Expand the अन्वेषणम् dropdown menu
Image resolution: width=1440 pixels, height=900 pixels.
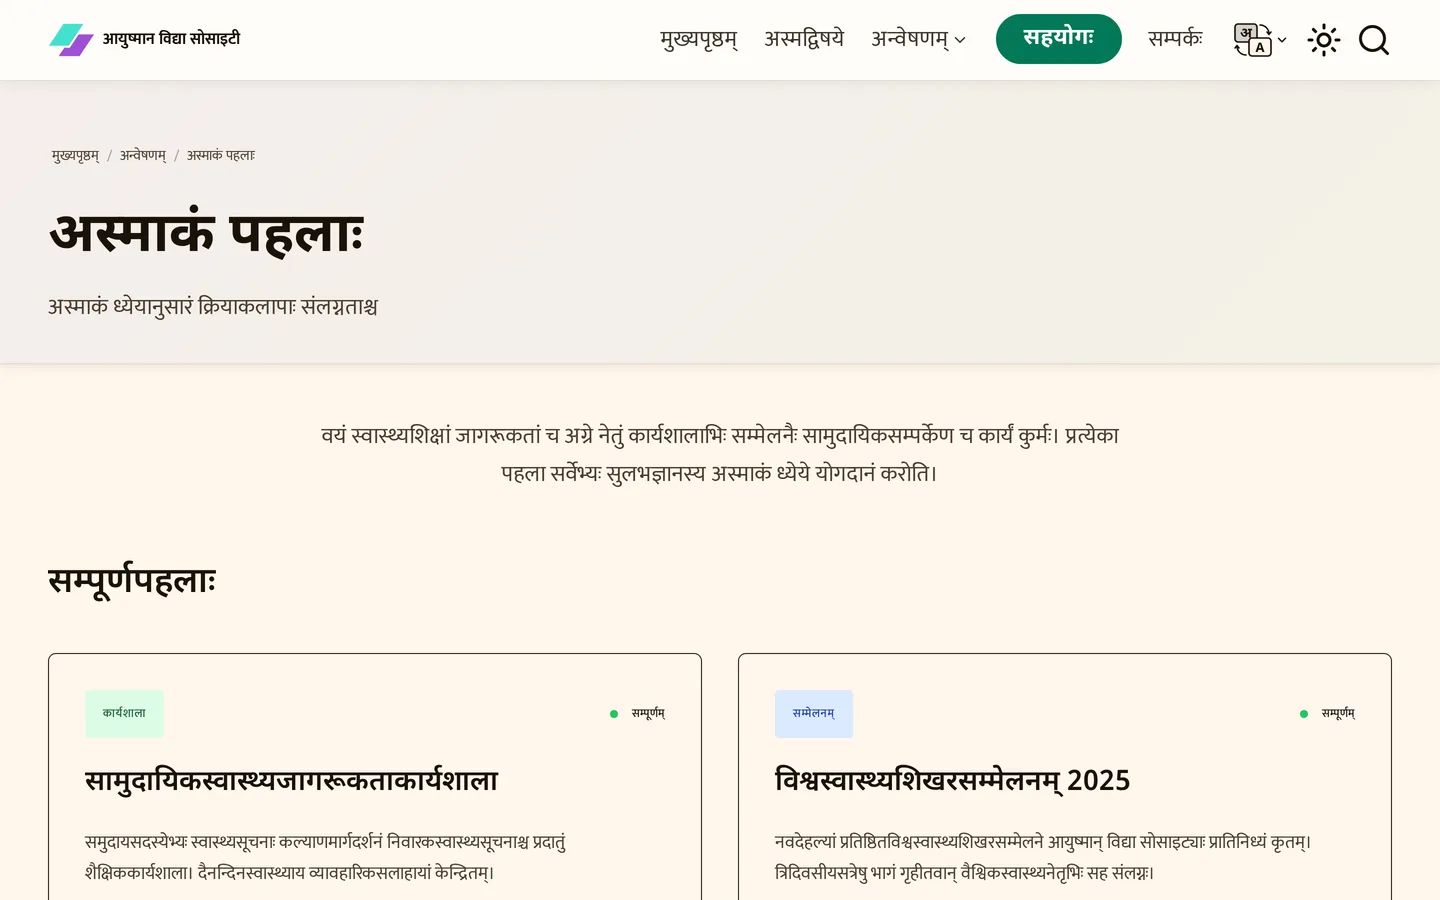(x=918, y=39)
